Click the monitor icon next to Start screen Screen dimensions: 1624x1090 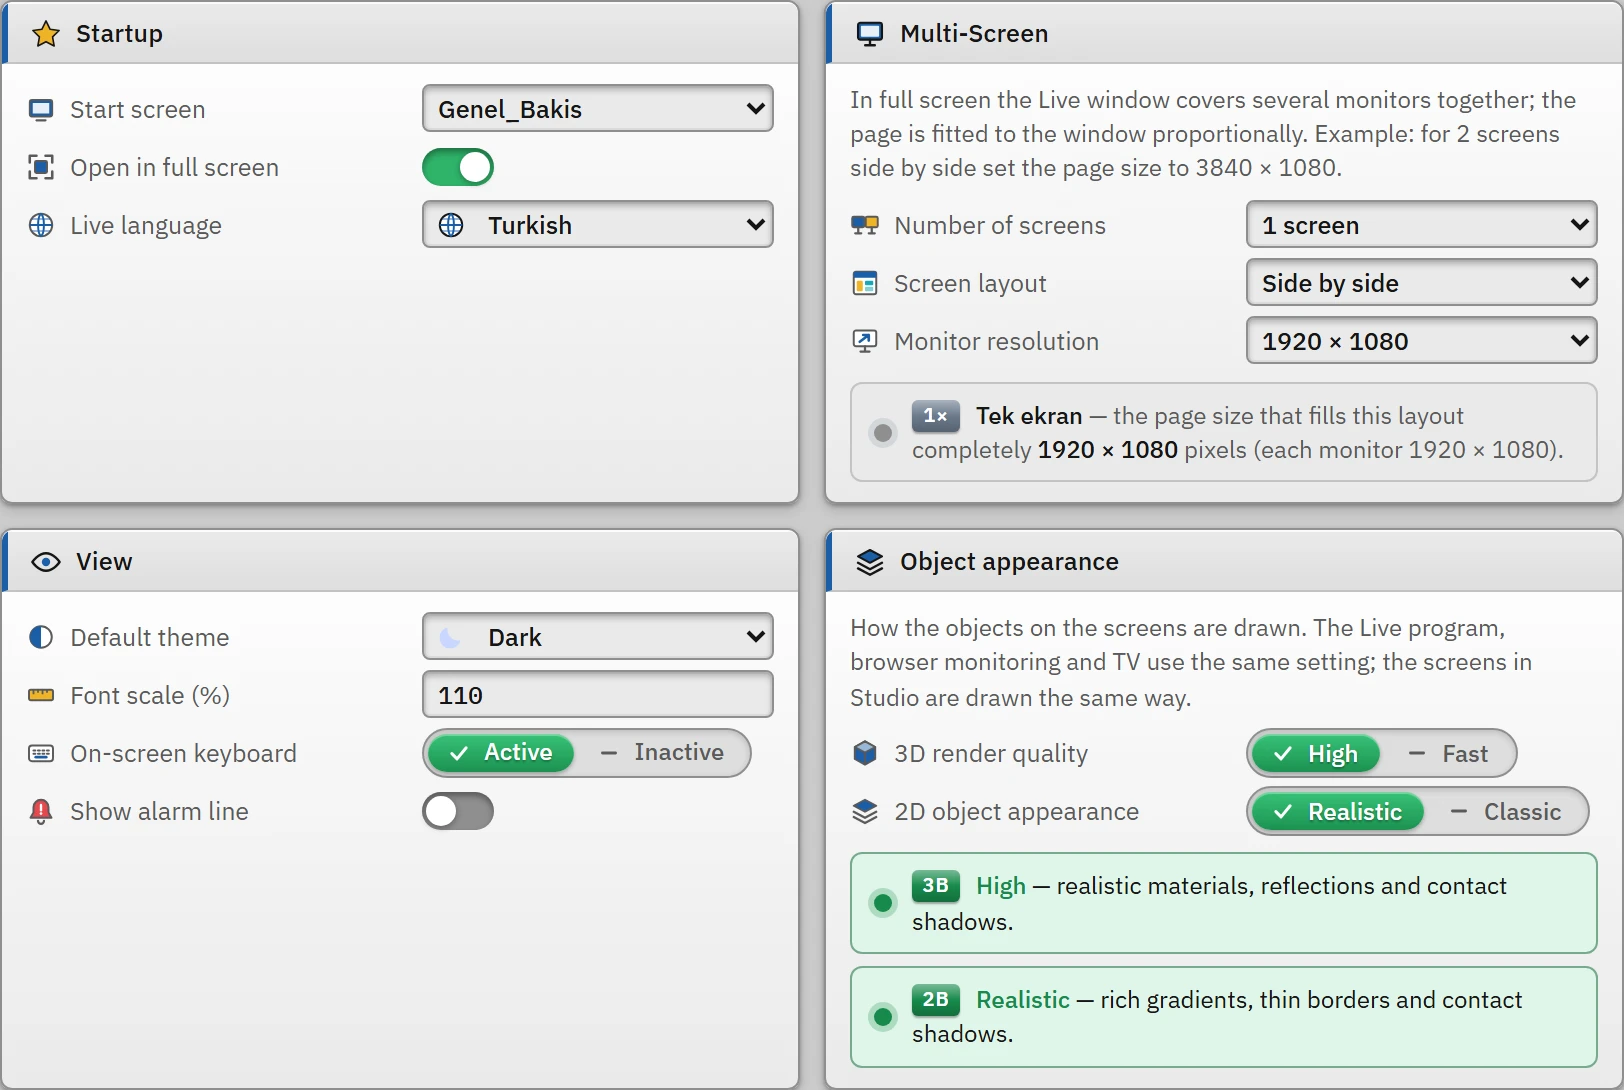[x=41, y=110]
